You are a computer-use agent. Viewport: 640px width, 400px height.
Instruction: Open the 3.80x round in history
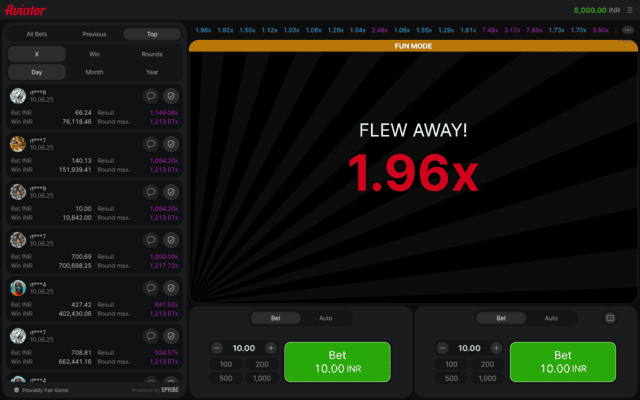[600, 30]
